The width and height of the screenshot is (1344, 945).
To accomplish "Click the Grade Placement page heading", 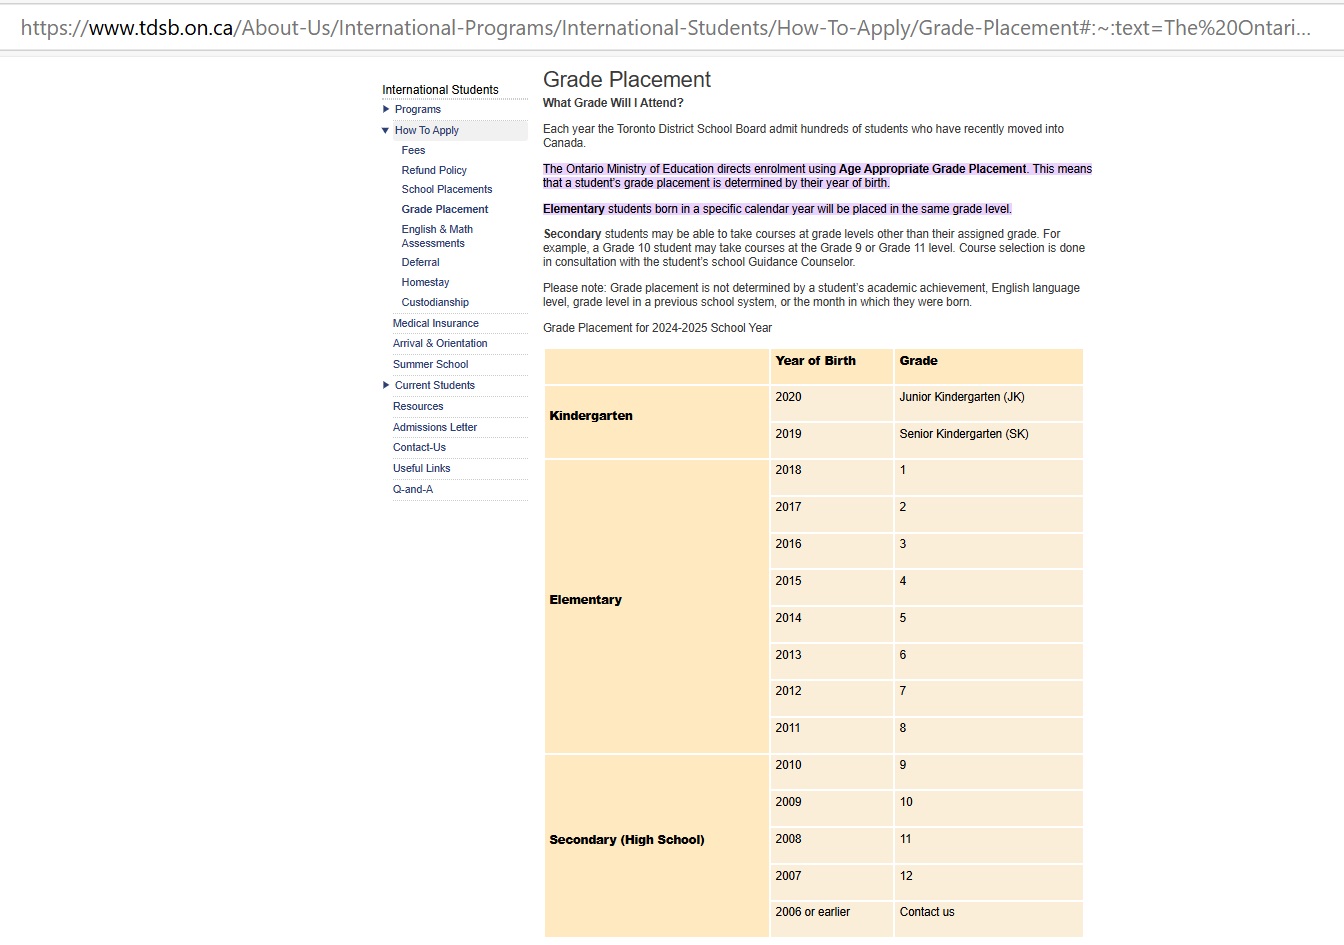I will point(627,80).
